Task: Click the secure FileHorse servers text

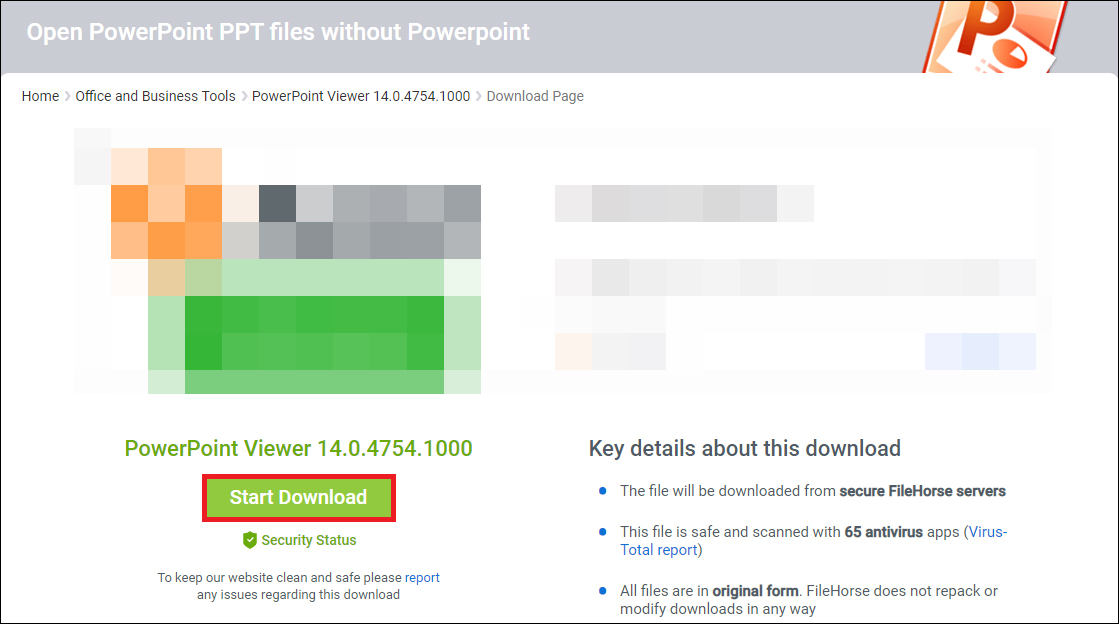Action: tap(922, 491)
